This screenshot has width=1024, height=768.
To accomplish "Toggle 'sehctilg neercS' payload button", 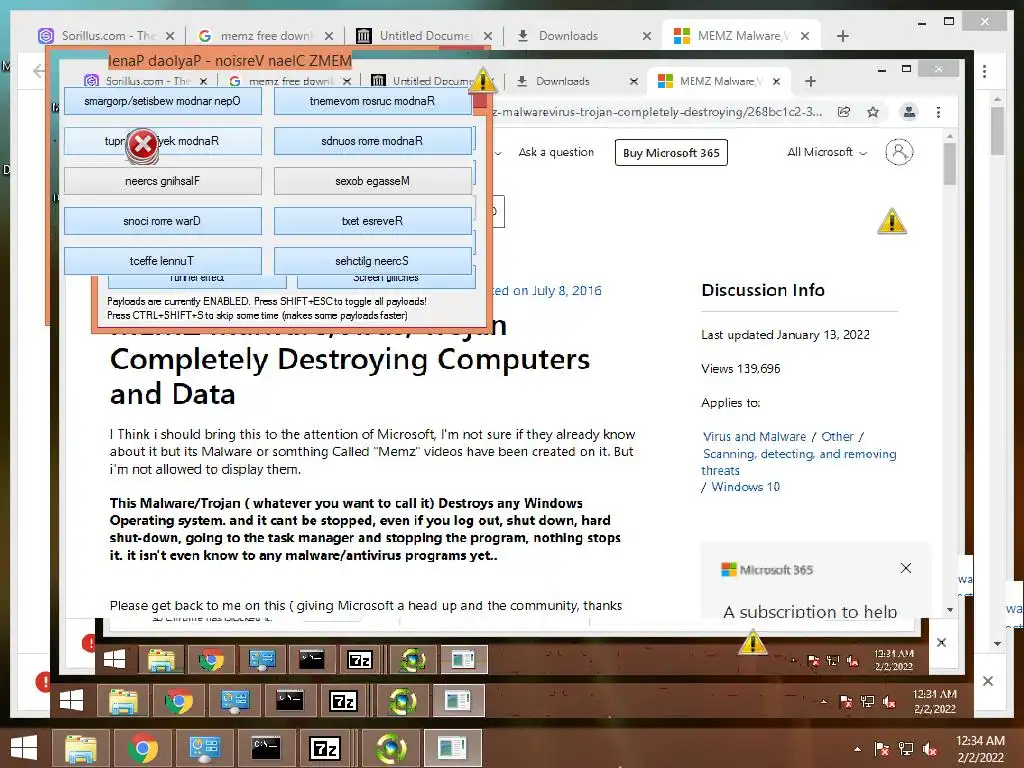I will [x=372, y=261].
